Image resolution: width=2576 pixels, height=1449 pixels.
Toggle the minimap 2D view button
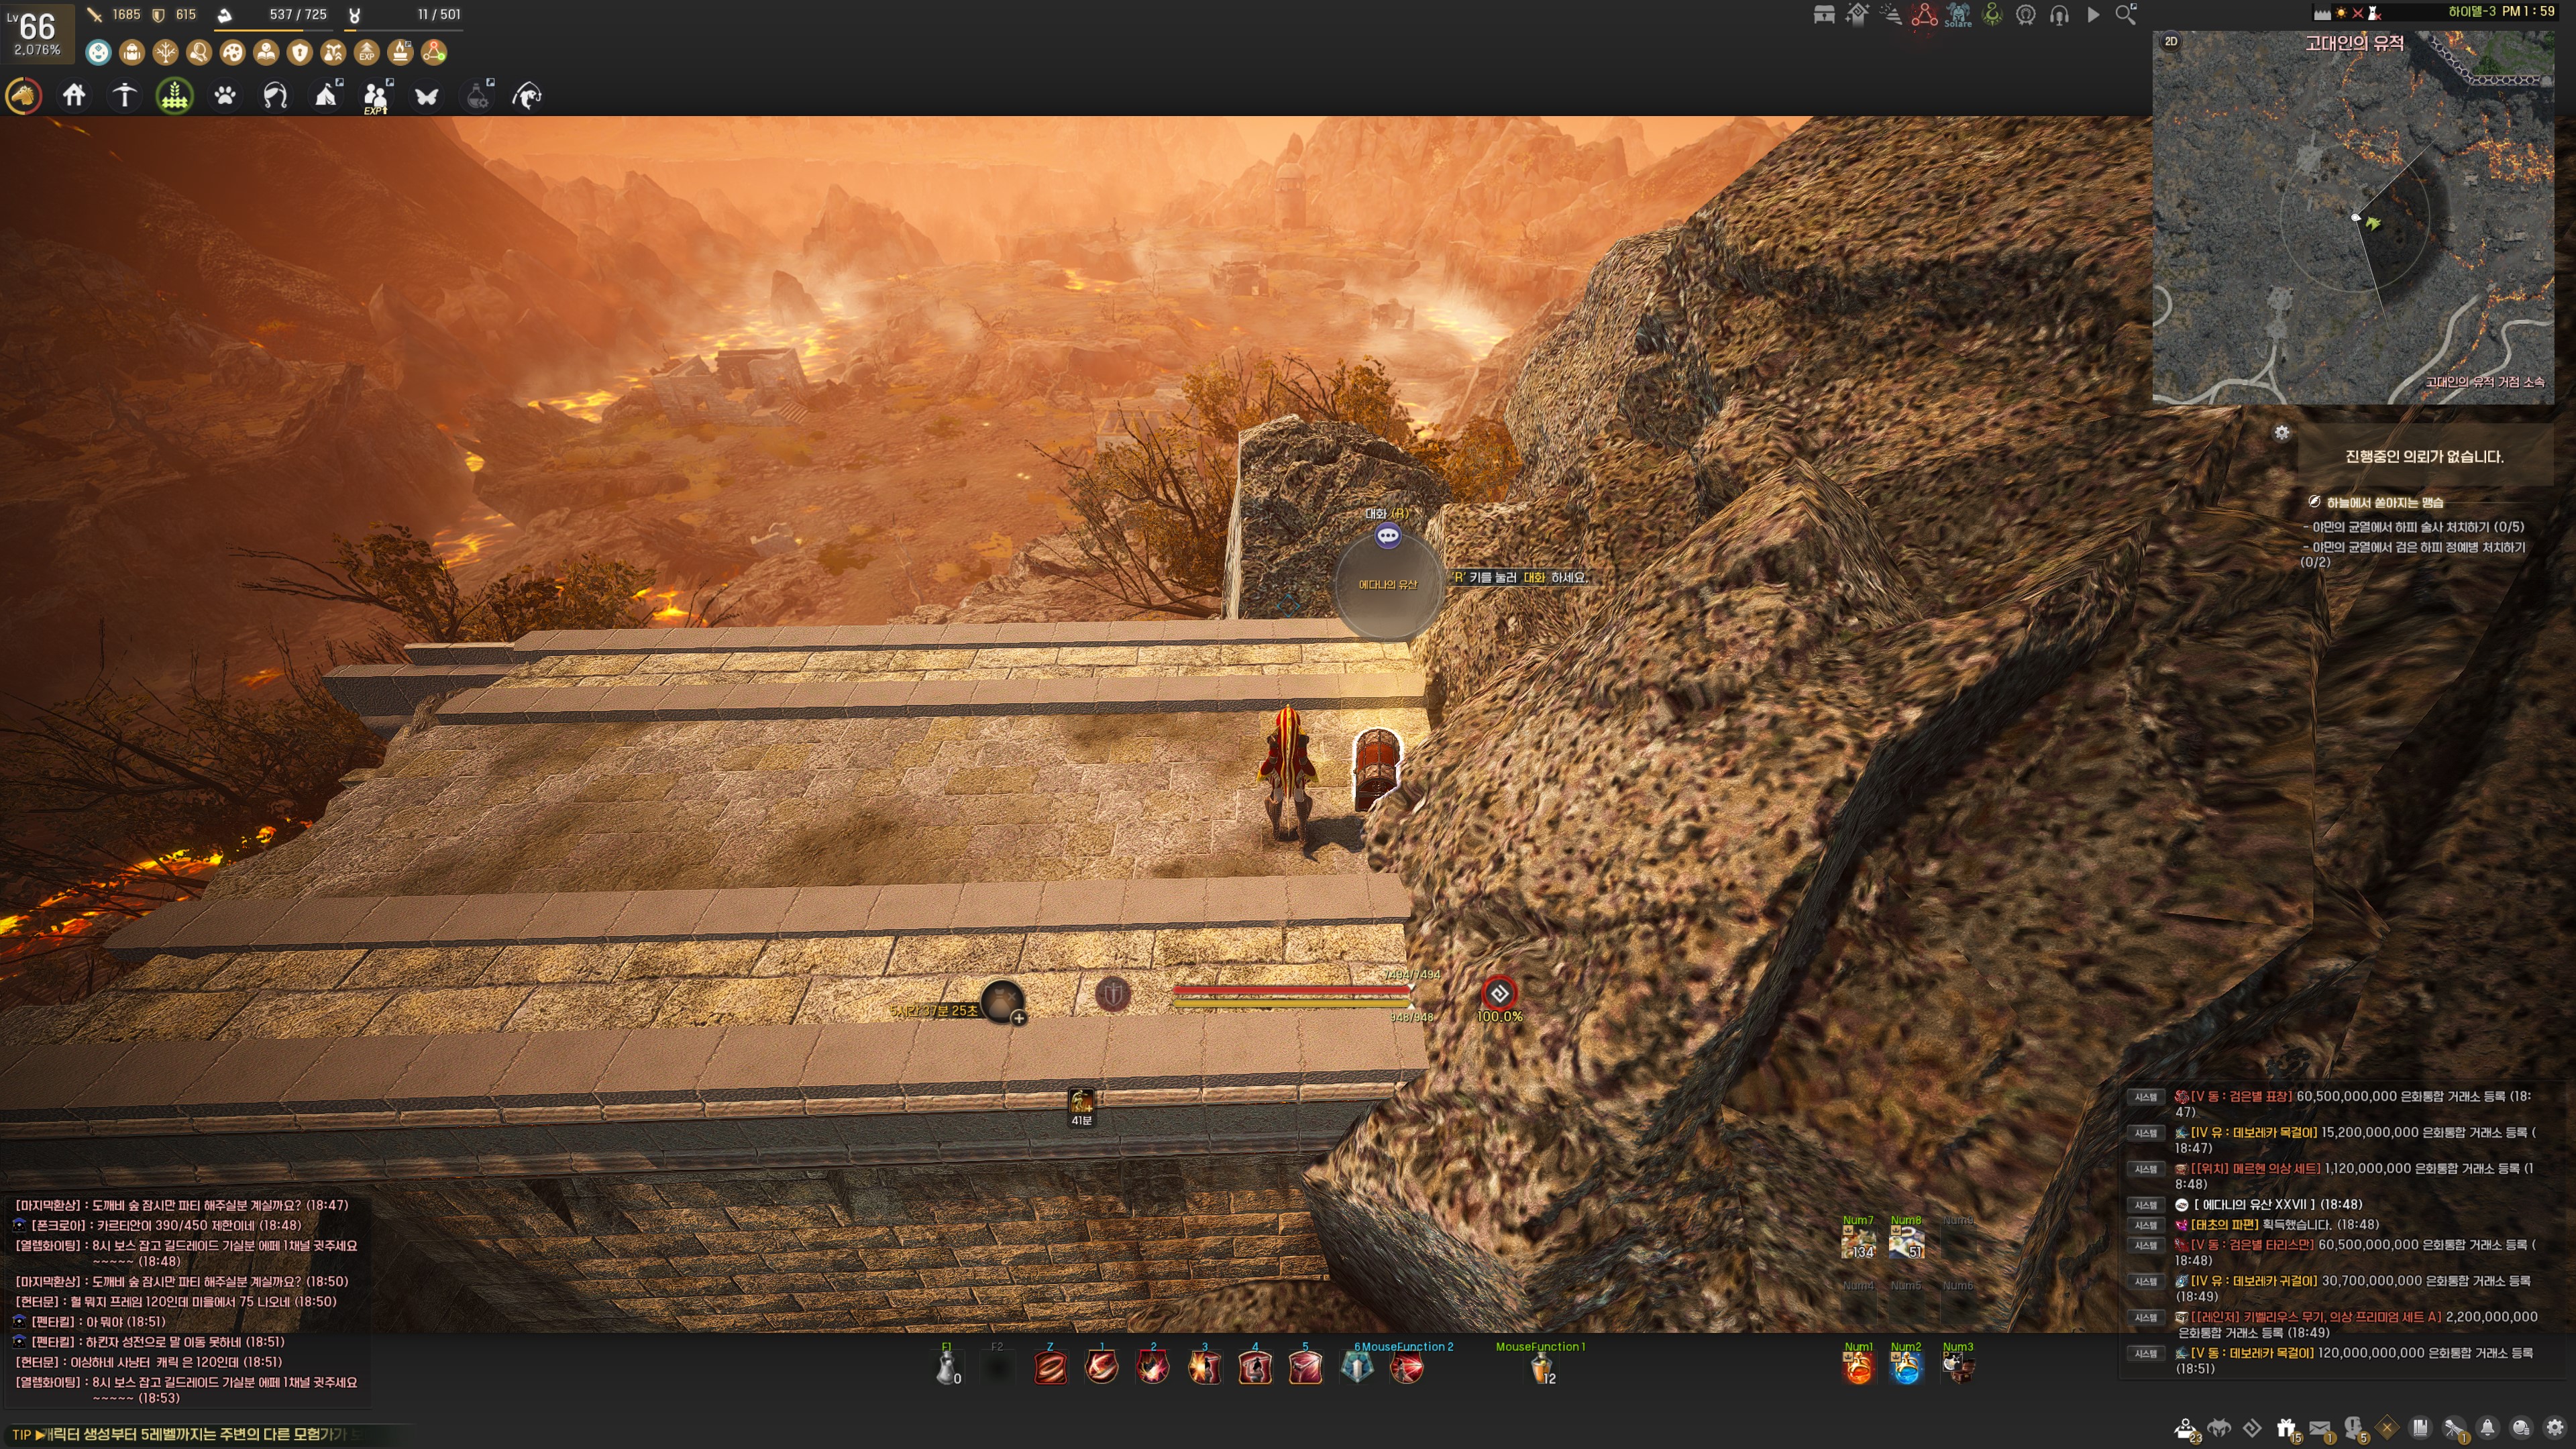coord(2171,41)
